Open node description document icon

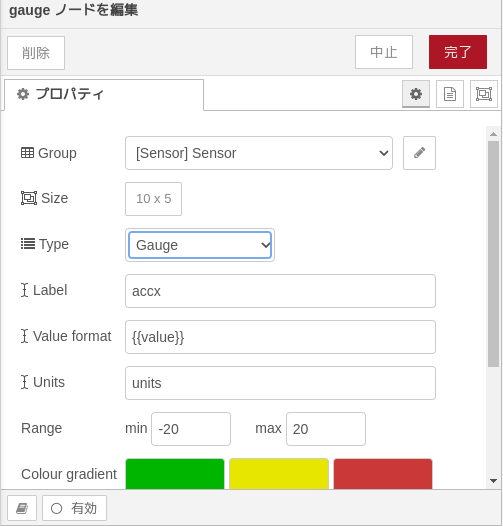[450, 94]
